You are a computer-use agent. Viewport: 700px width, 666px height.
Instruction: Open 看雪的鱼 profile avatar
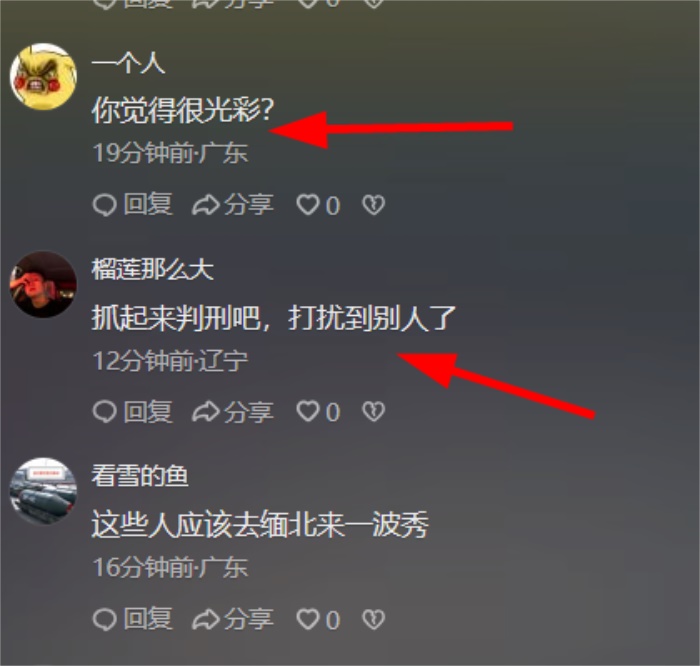point(43,491)
